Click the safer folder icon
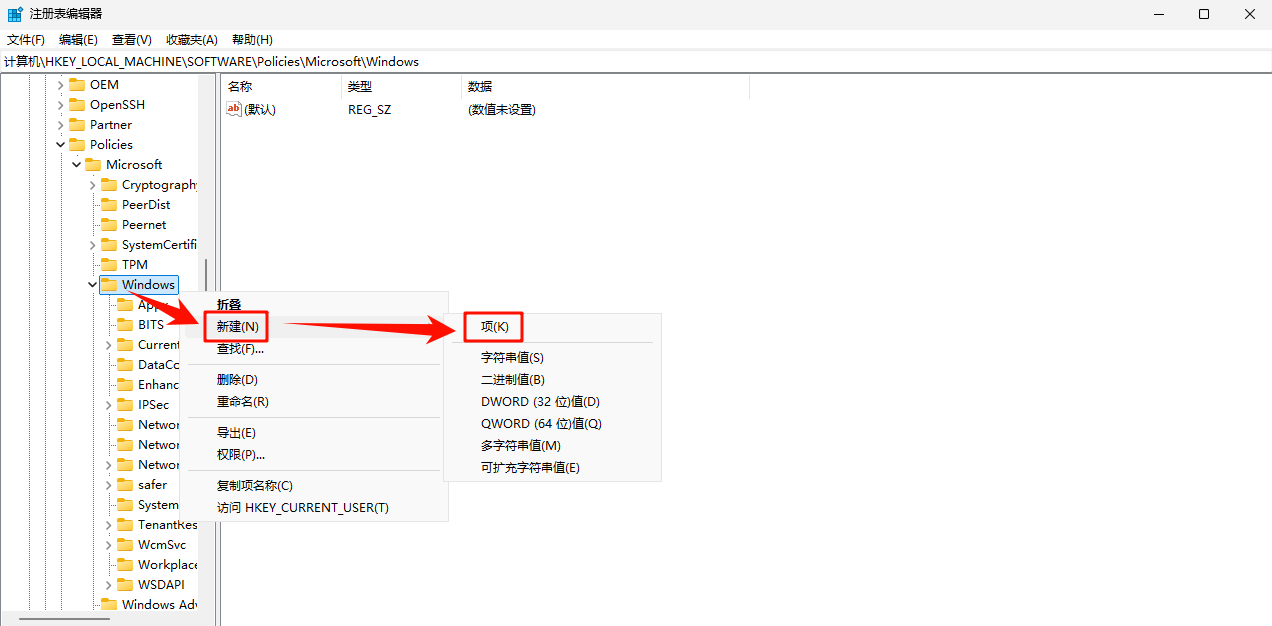Viewport: 1272px width, 626px height. (126, 484)
